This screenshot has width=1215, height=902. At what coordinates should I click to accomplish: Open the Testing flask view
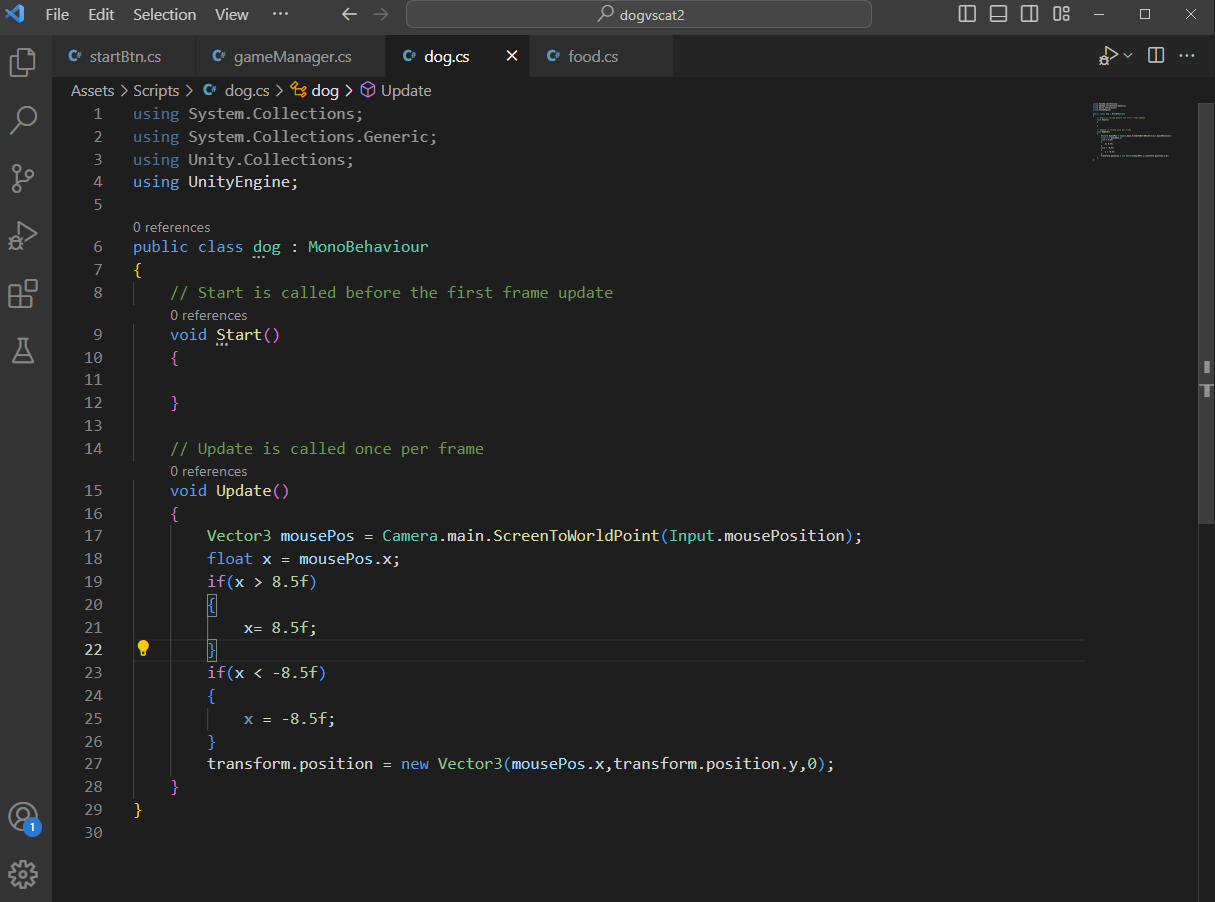coord(22,351)
